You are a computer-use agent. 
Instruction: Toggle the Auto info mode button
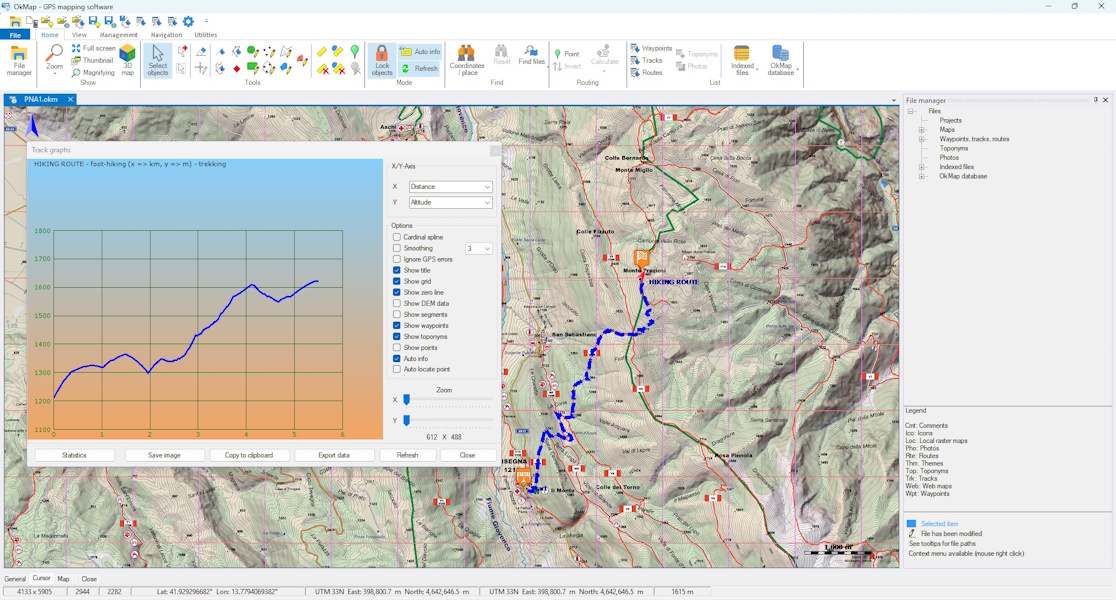pyautogui.click(x=420, y=51)
